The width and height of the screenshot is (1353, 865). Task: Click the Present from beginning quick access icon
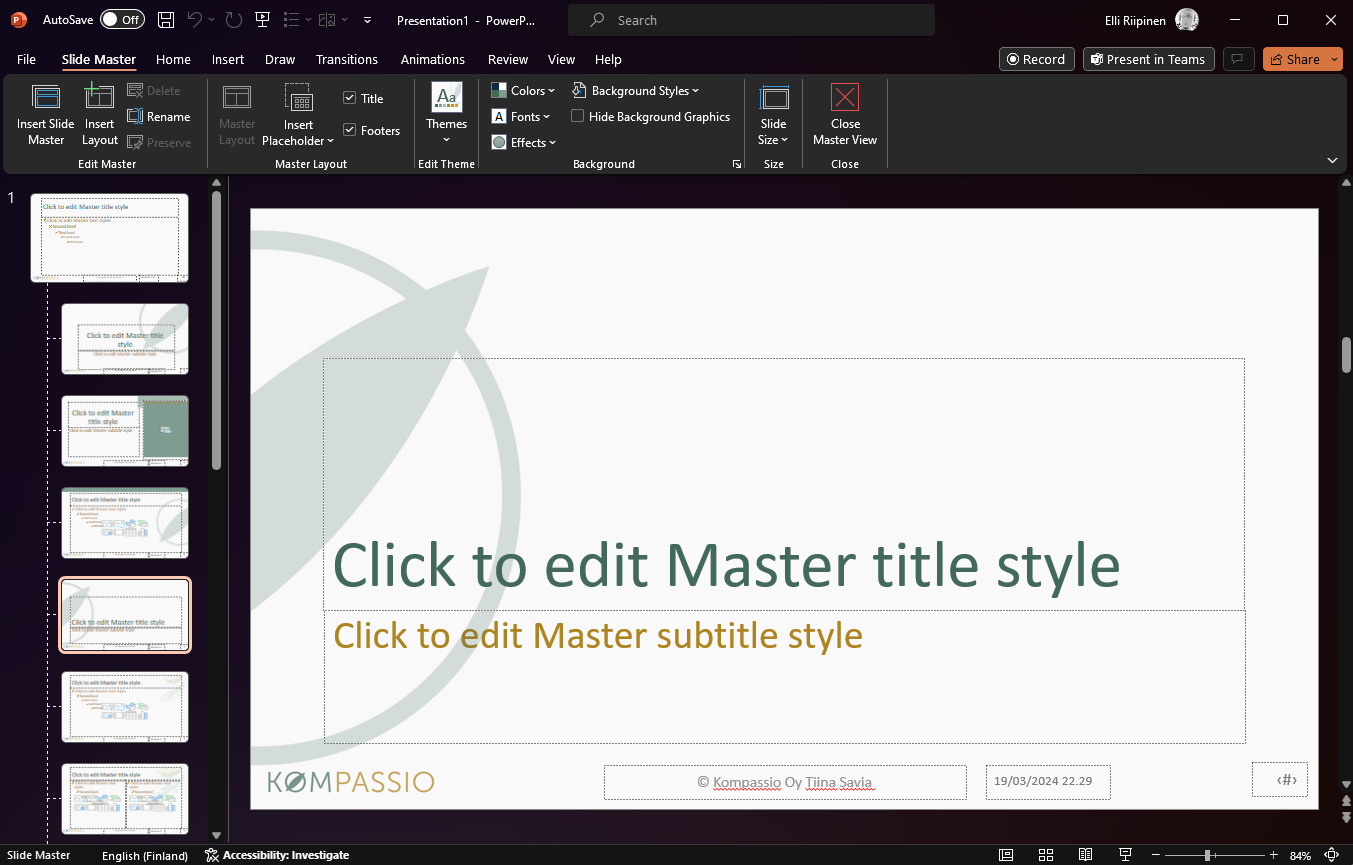[262, 20]
